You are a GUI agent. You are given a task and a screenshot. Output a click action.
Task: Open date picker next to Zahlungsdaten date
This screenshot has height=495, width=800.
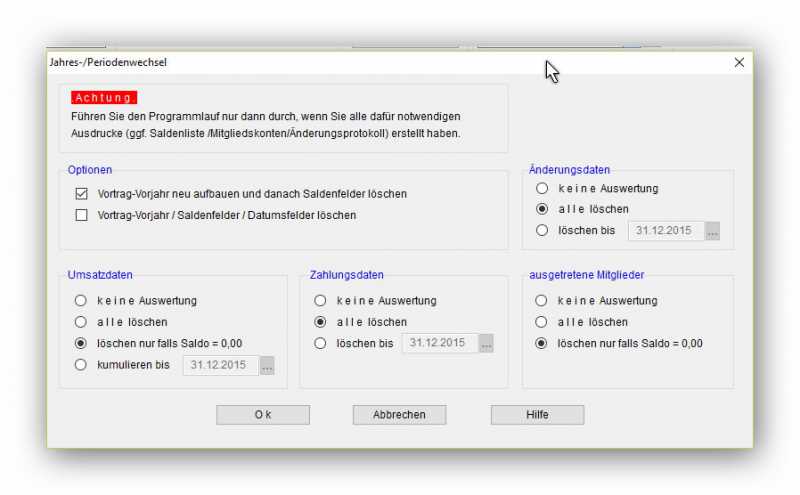click(486, 343)
